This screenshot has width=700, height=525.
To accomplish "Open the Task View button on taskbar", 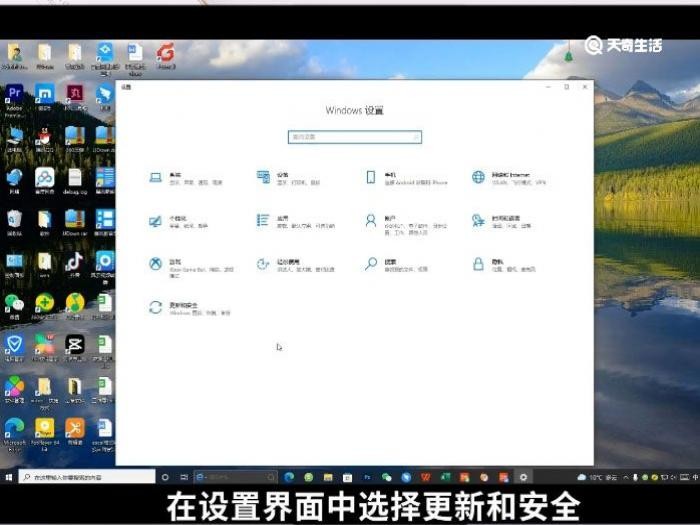I will point(184,477).
